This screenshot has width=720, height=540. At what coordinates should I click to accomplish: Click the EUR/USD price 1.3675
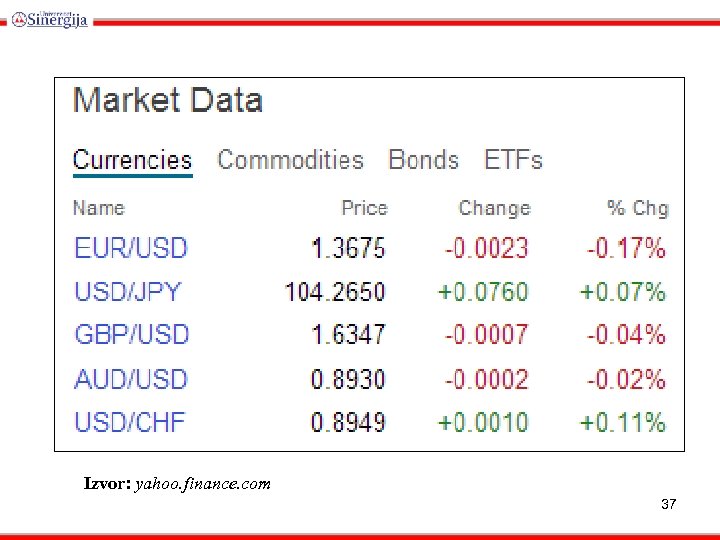pos(348,248)
